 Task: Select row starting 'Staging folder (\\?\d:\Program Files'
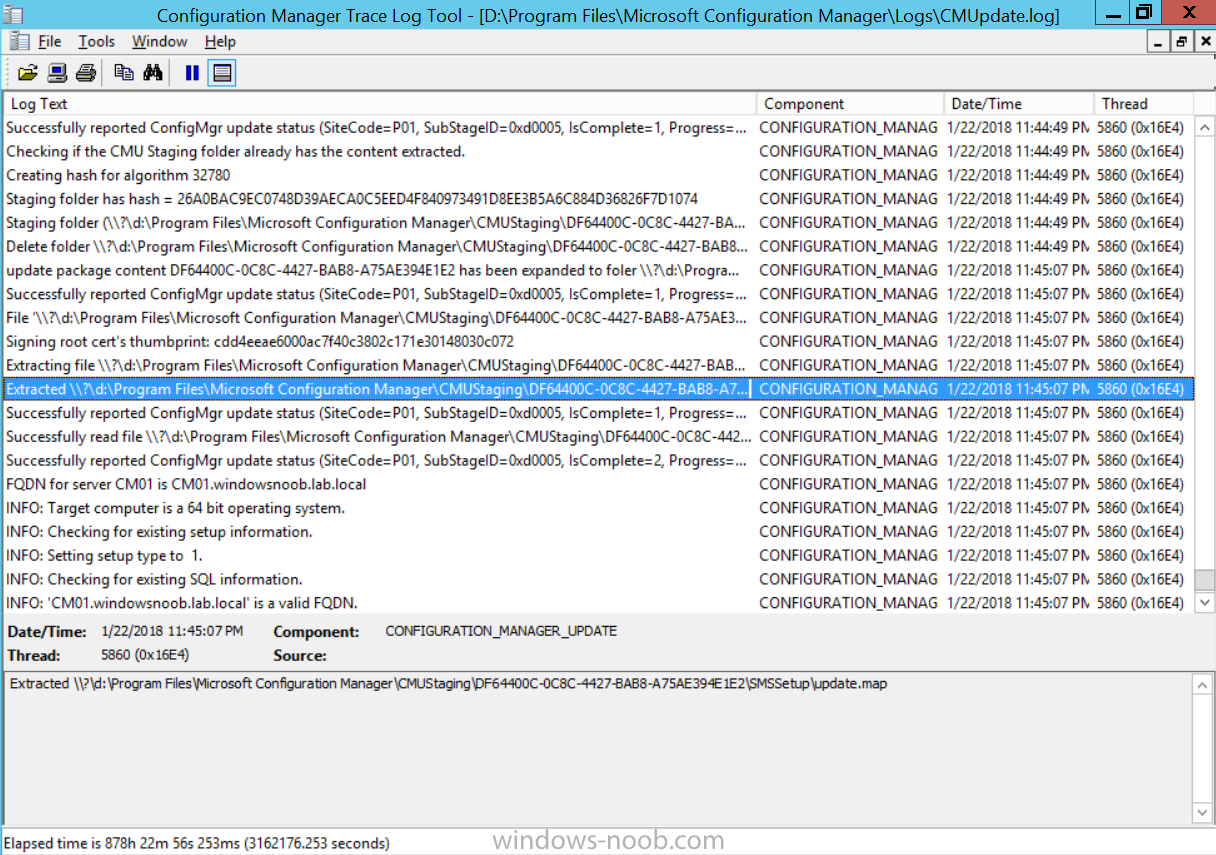pos(598,222)
